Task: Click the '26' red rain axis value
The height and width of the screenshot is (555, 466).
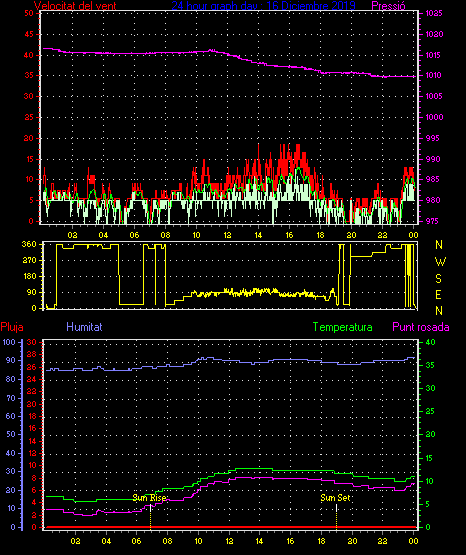Action: click(x=32, y=367)
